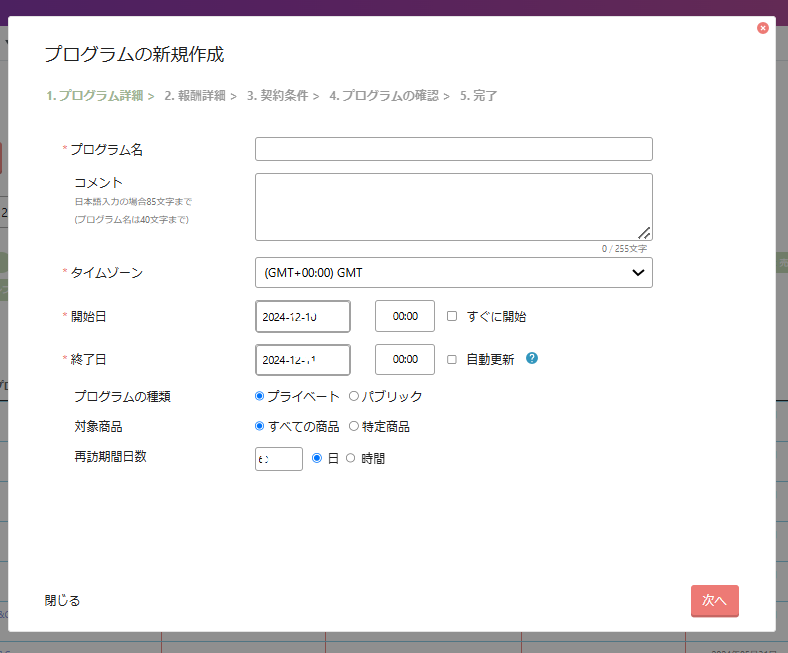
Task: Focus the プログラム名 text field
Action: 453,149
